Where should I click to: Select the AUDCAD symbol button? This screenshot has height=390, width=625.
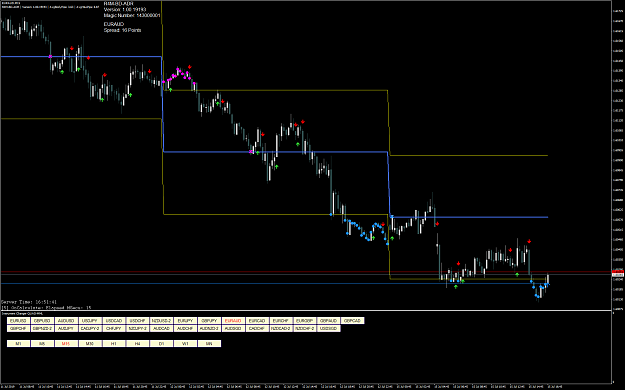point(162,329)
